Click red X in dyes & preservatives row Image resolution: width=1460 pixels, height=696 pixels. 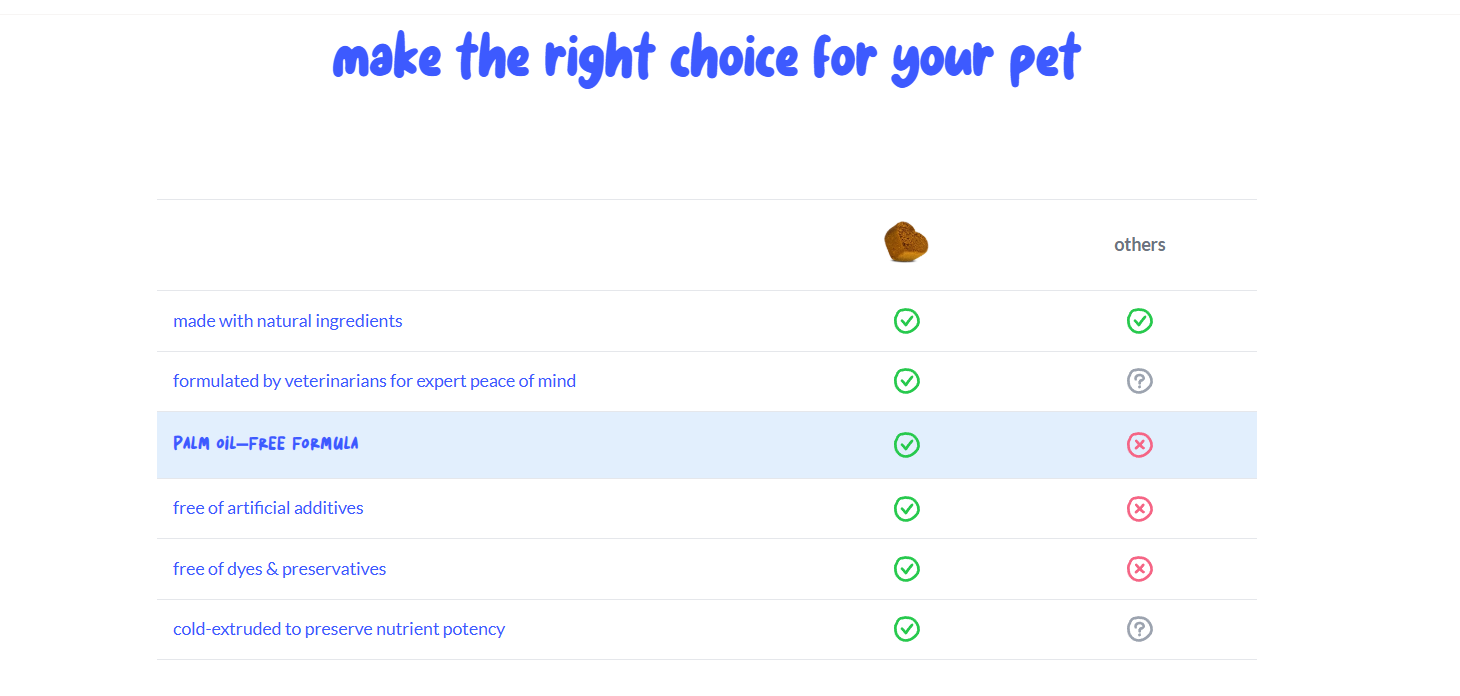(1140, 569)
